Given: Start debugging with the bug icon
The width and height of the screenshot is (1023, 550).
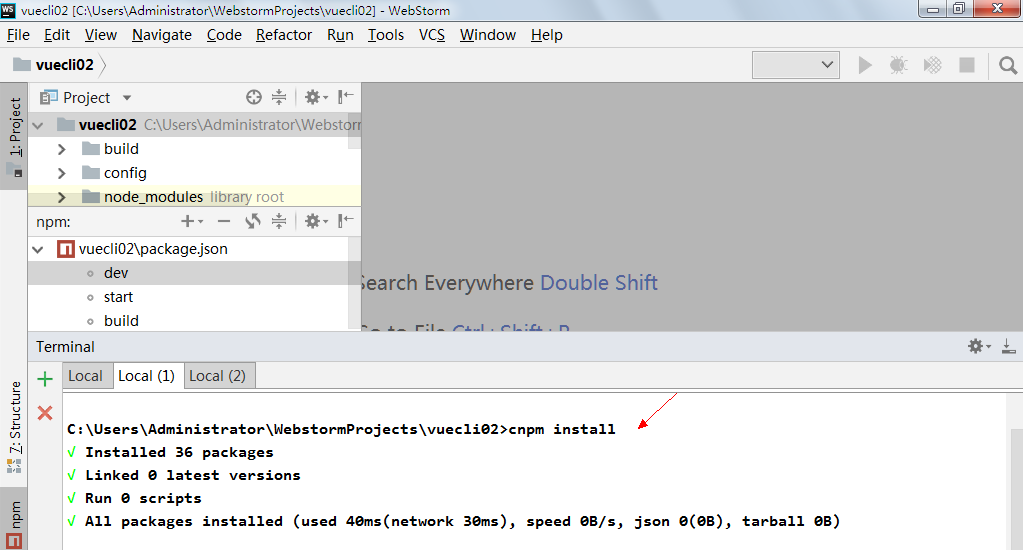Looking at the screenshot, I should (899, 65).
